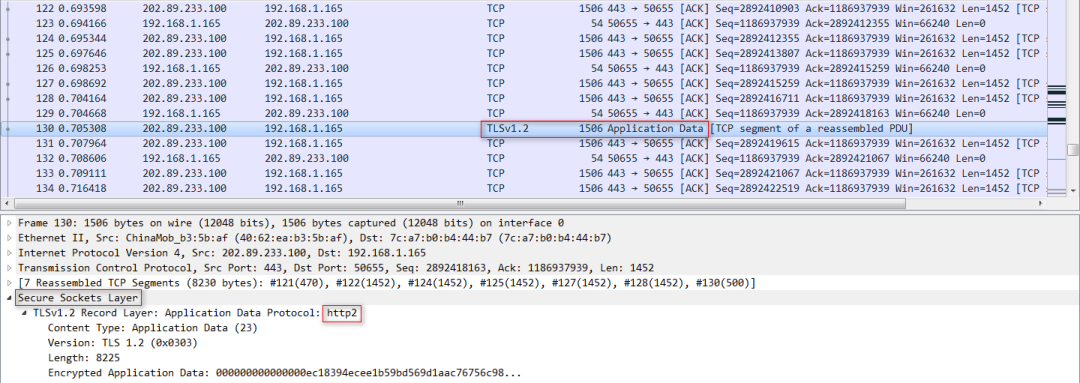Expand the 7 Reassembled TCP Segments node
This screenshot has height=383, width=1080.
[8, 283]
